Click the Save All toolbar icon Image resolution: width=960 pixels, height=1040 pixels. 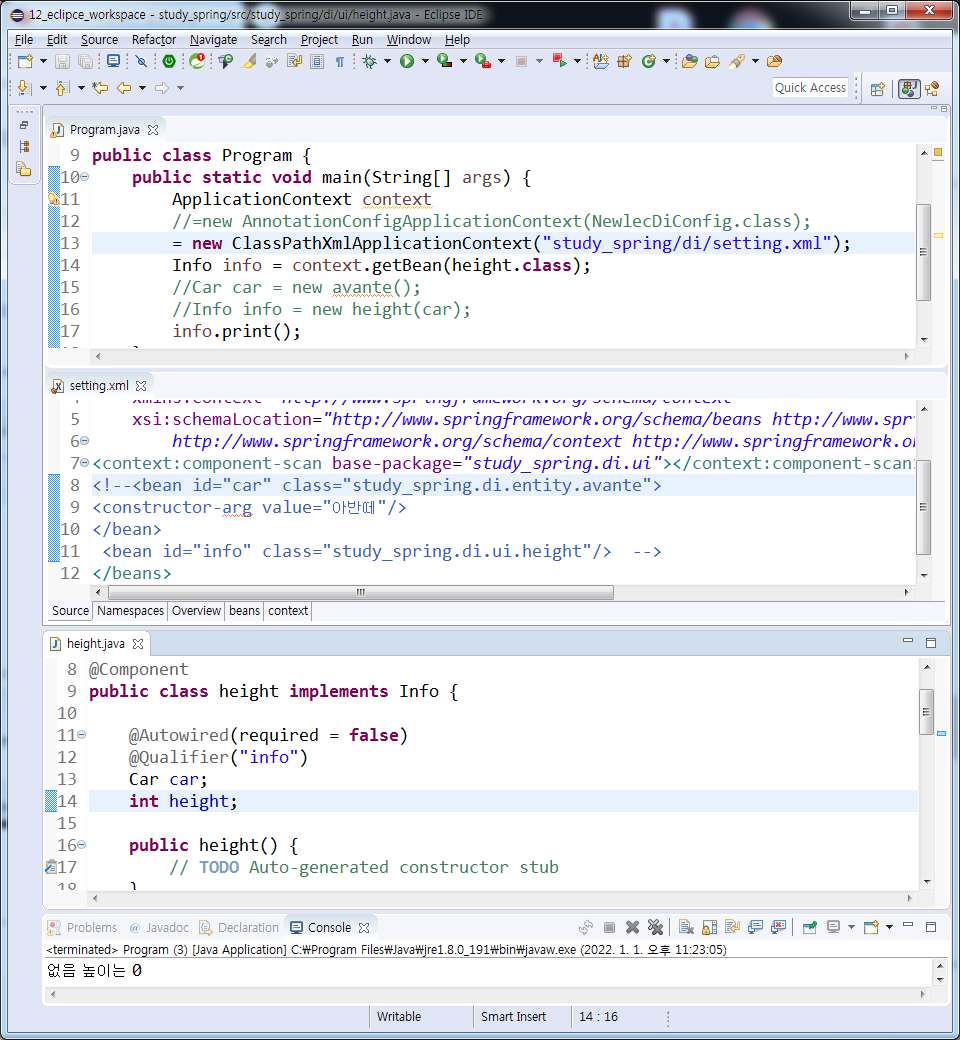pyautogui.click(x=86, y=62)
